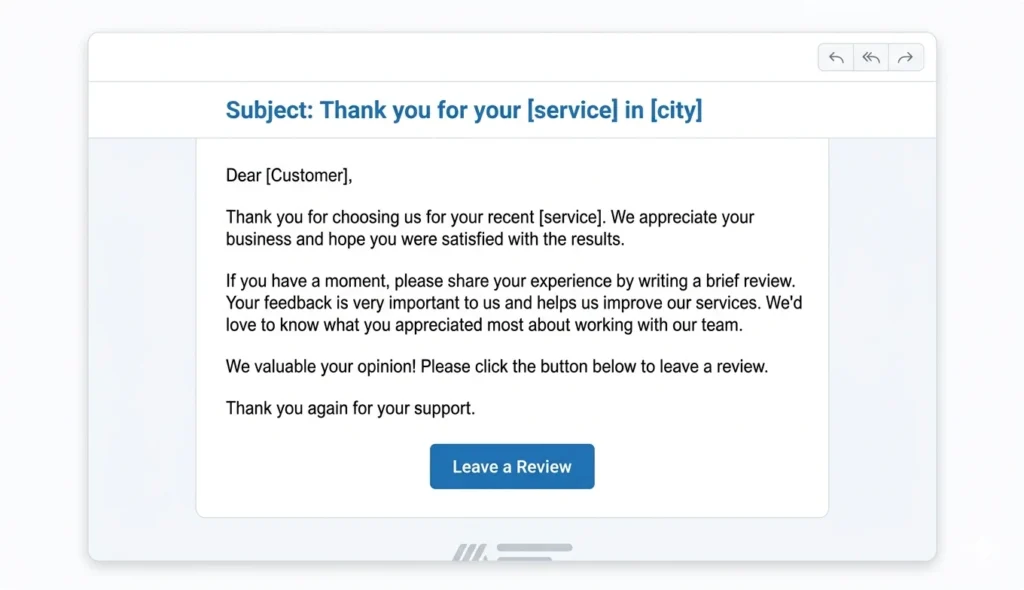Select the middle icon in the toolbar group
The width and height of the screenshot is (1024, 590).
pos(870,57)
